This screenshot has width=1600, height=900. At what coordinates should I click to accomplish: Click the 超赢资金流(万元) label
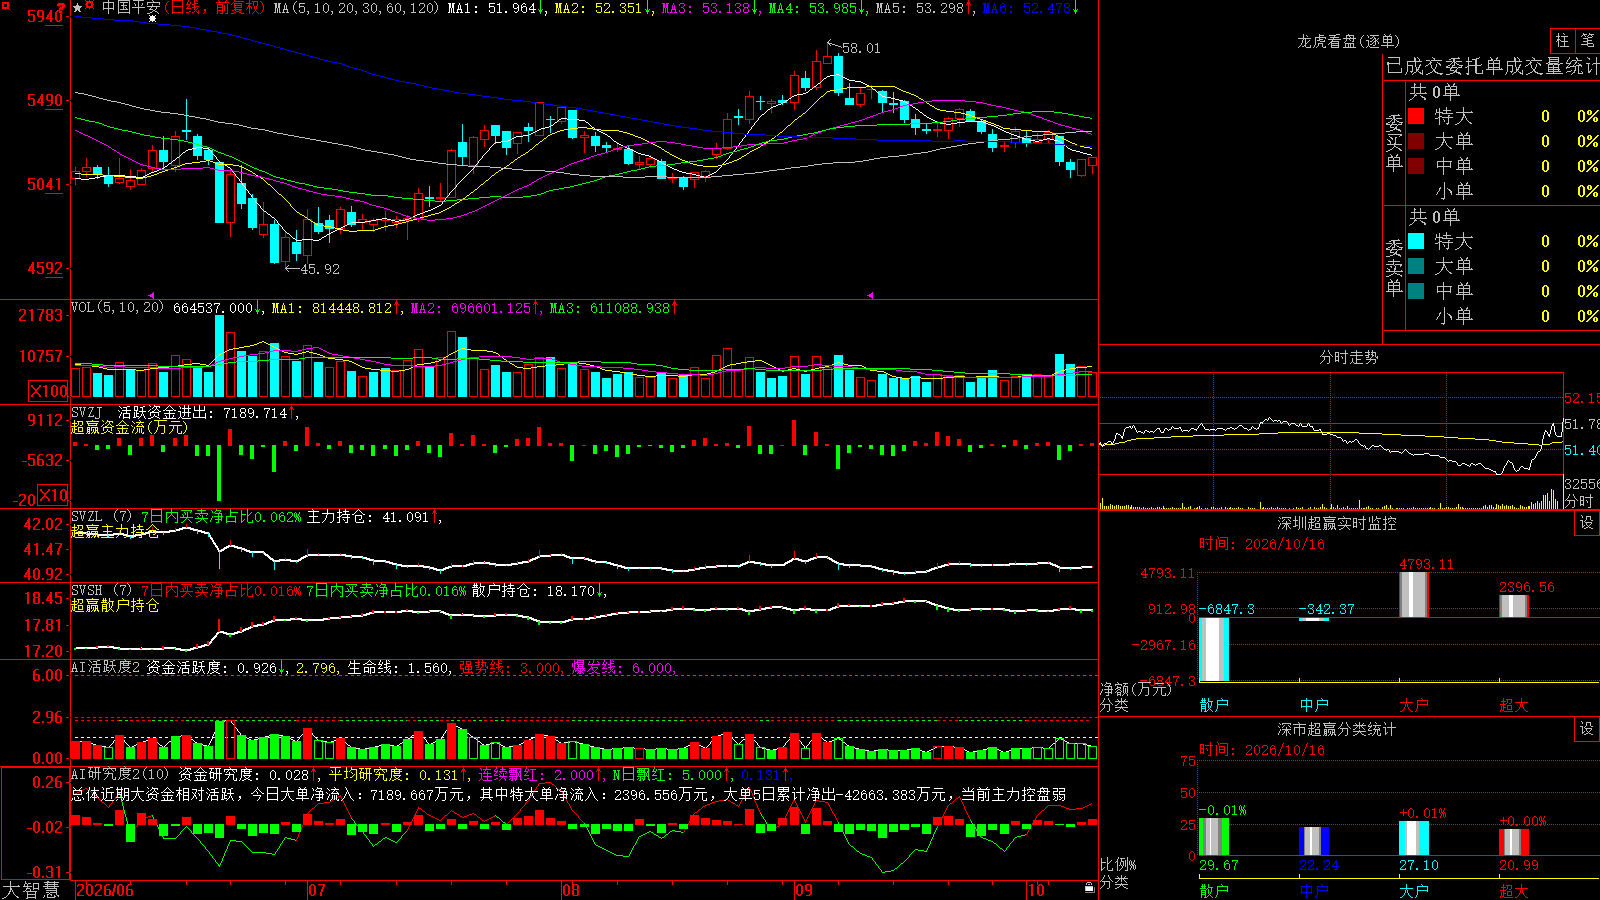(x=129, y=427)
